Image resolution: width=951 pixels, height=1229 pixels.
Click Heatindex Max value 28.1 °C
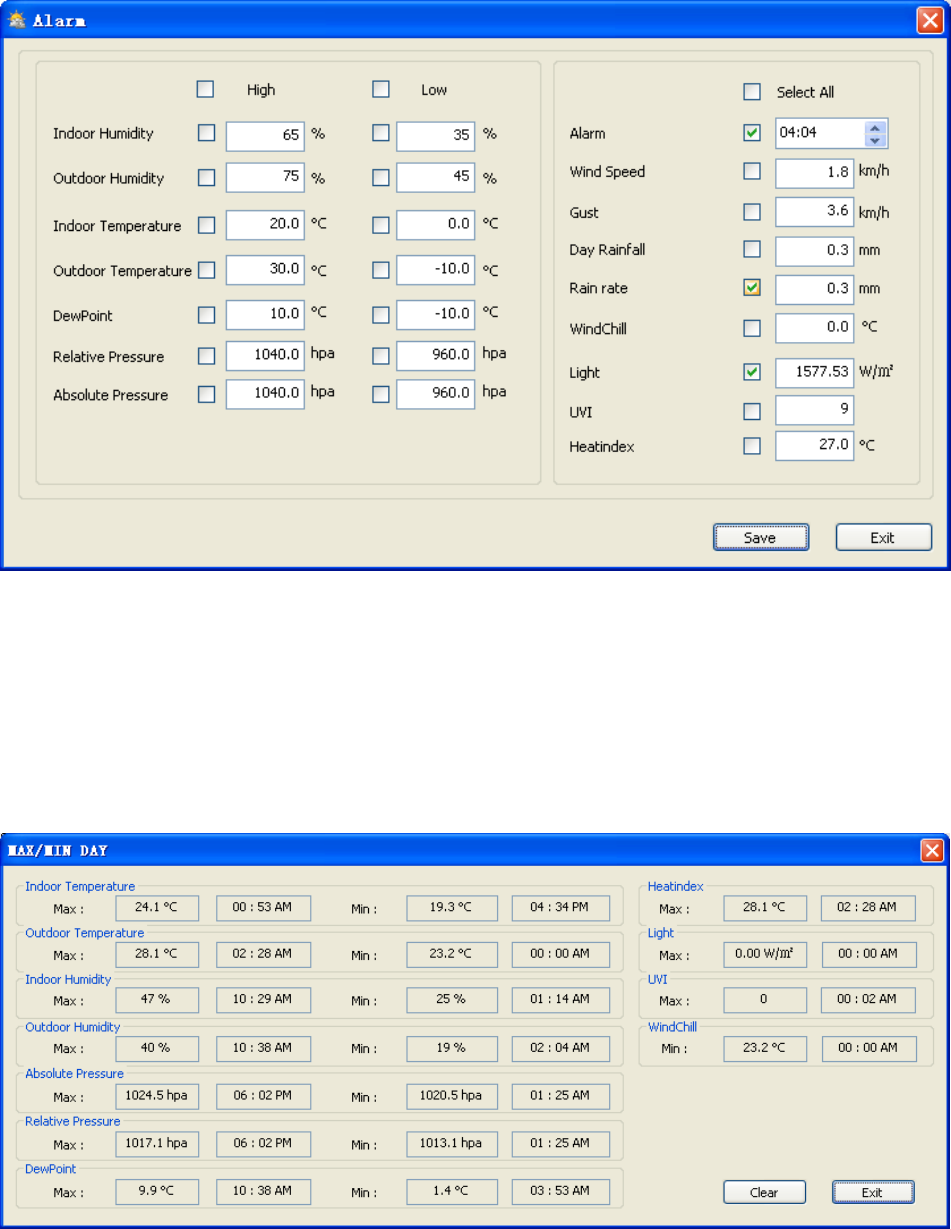764,908
